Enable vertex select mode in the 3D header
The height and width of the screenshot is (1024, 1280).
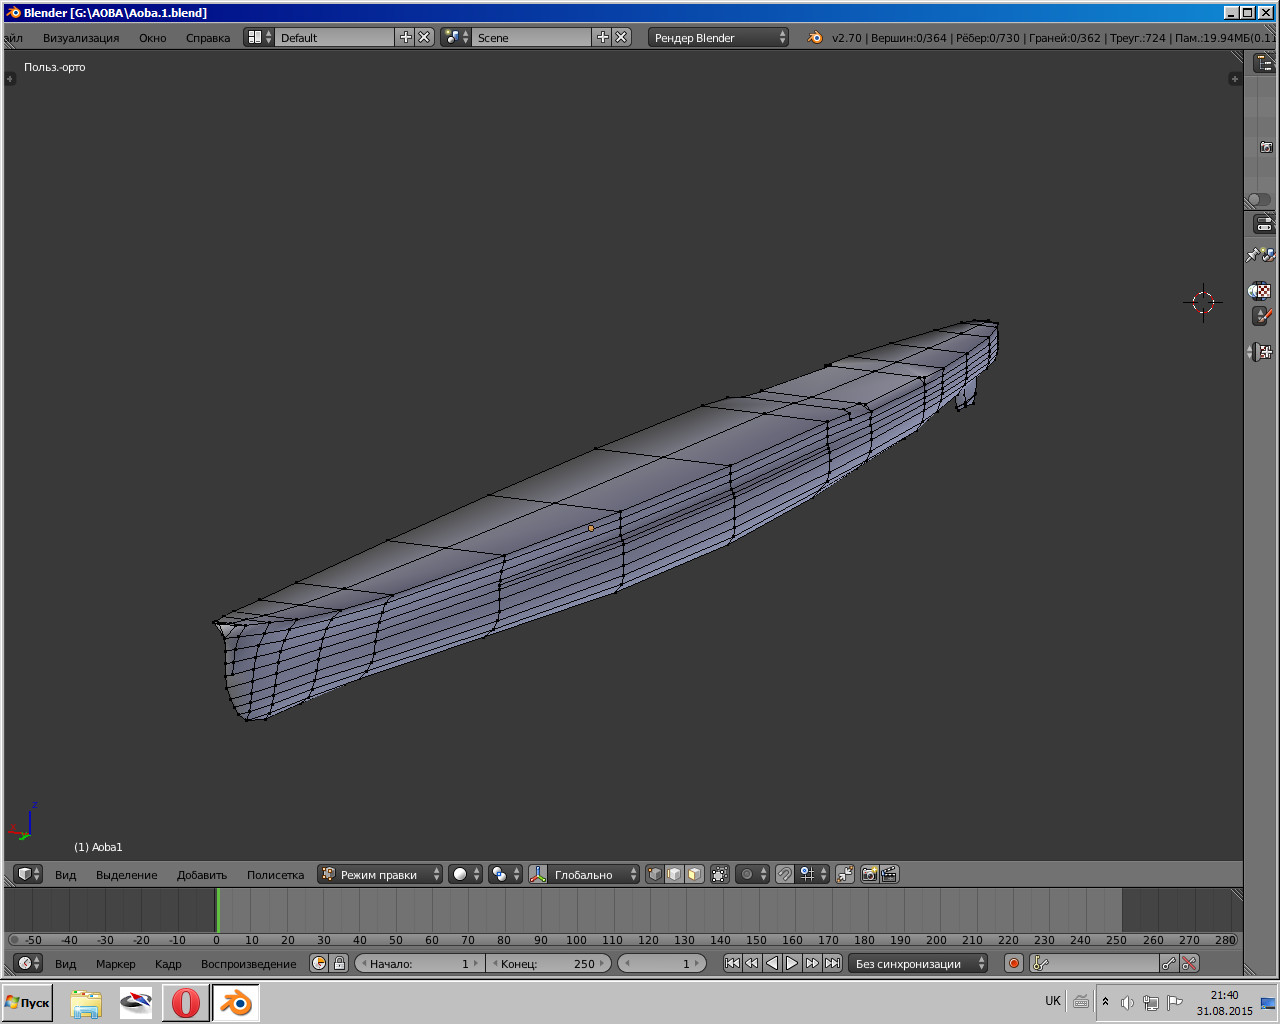pyautogui.click(x=655, y=874)
